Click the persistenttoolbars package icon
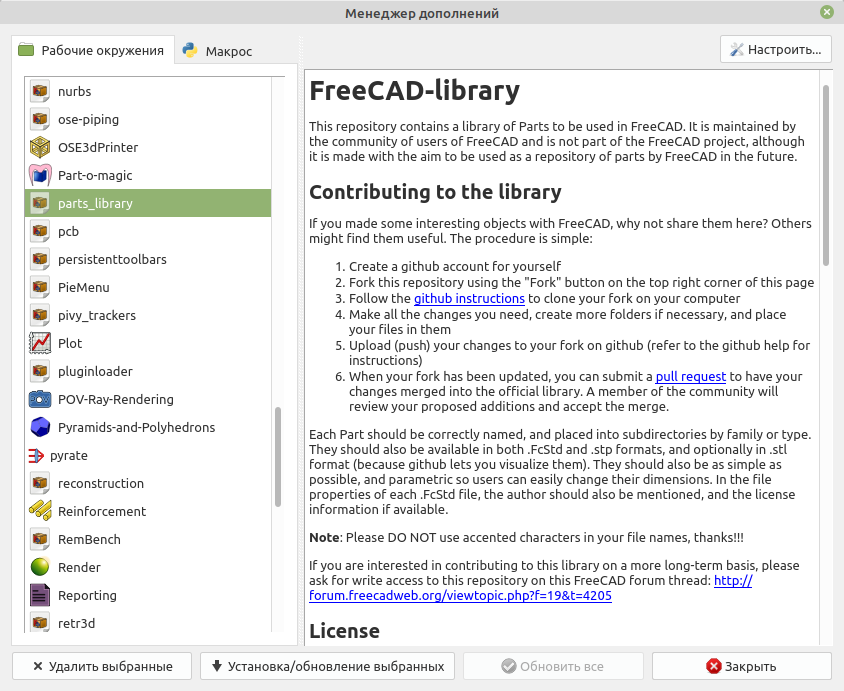This screenshot has height=691, width=844. tap(40, 259)
